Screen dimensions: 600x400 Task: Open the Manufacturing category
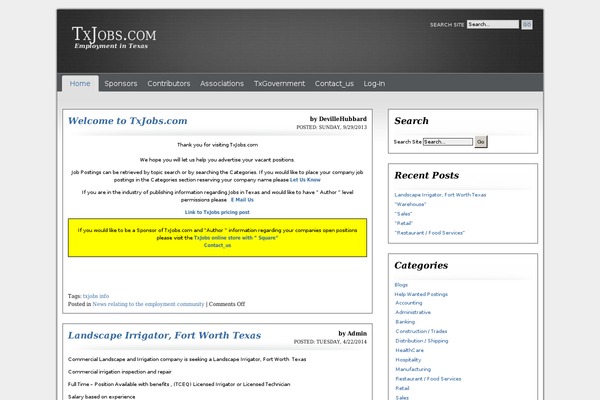413,369
